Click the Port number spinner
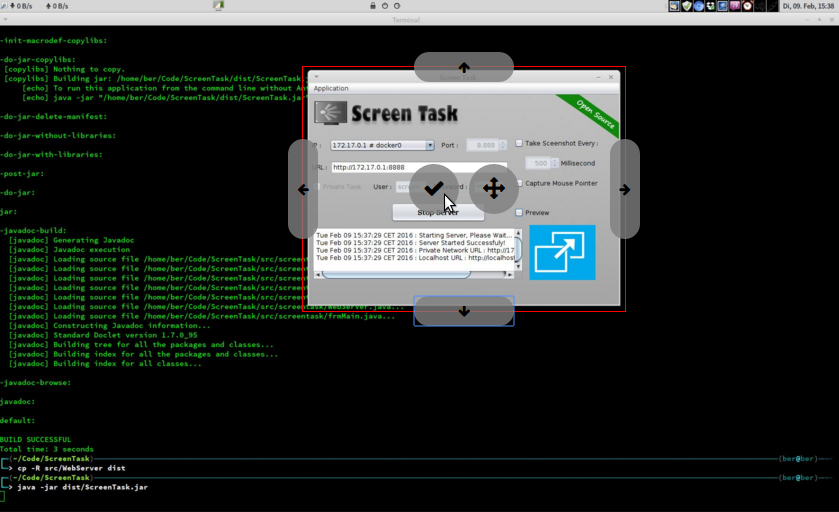 tap(486, 145)
